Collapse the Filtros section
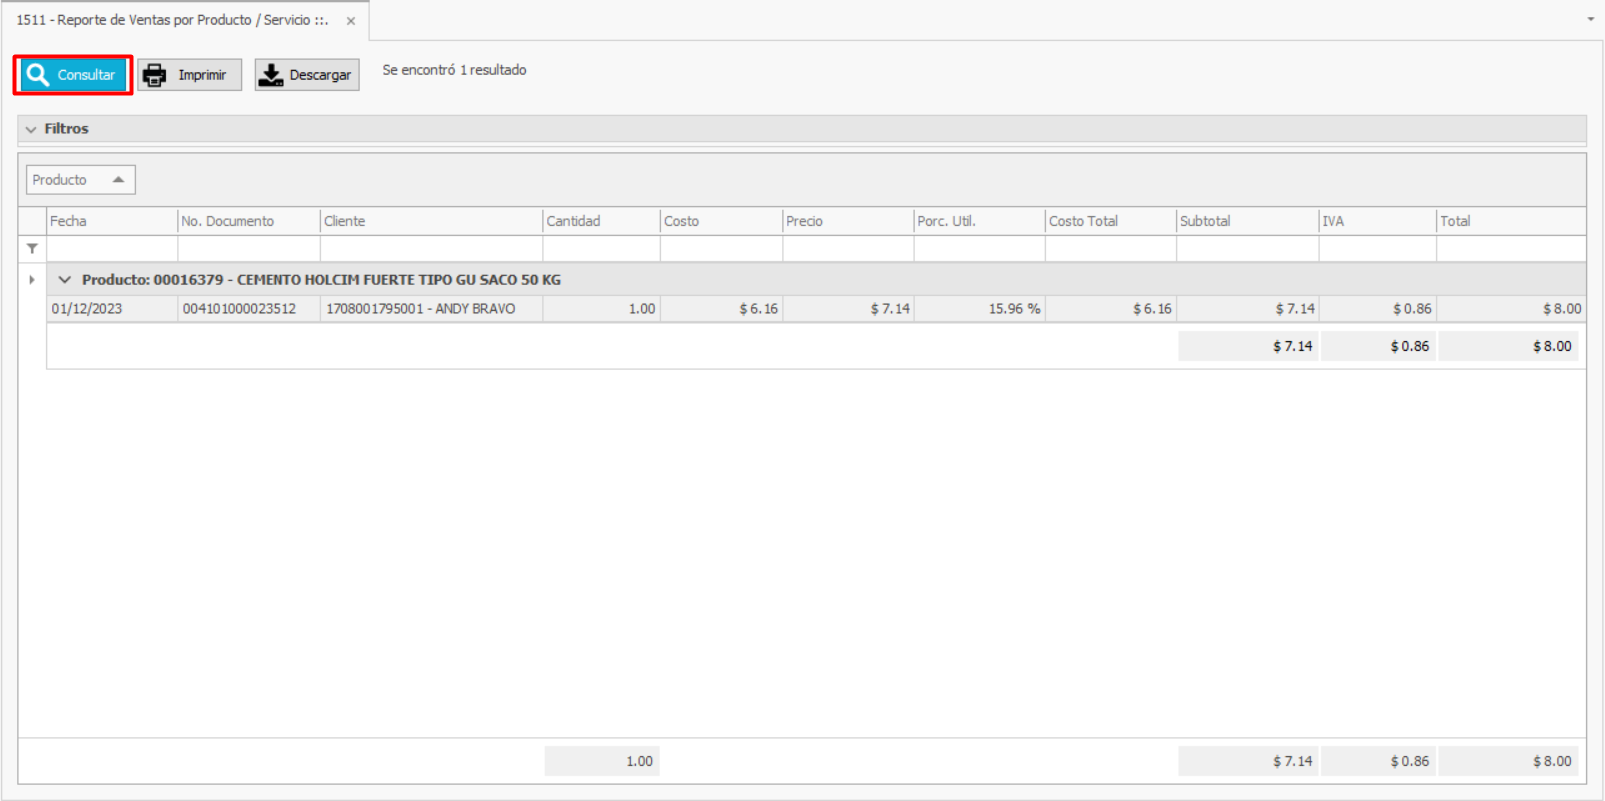 coord(31,129)
